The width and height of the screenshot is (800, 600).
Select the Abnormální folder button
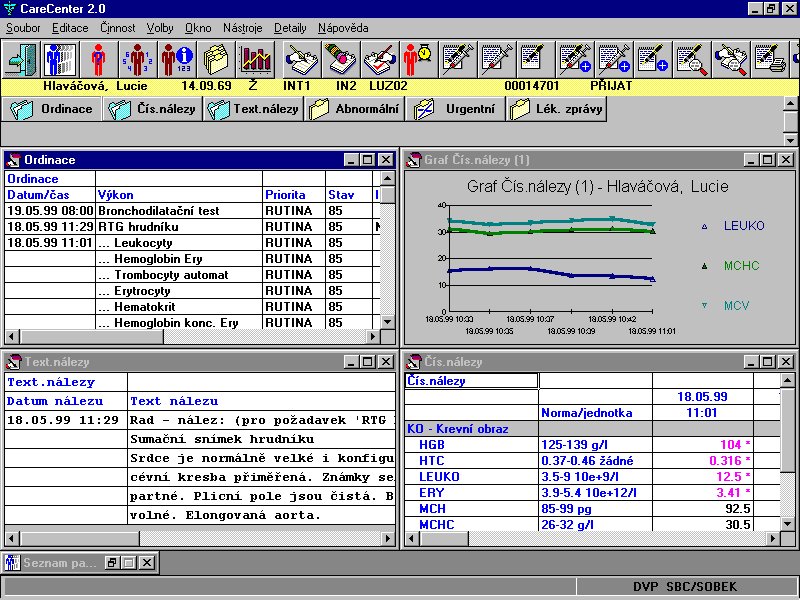[x=354, y=109]
